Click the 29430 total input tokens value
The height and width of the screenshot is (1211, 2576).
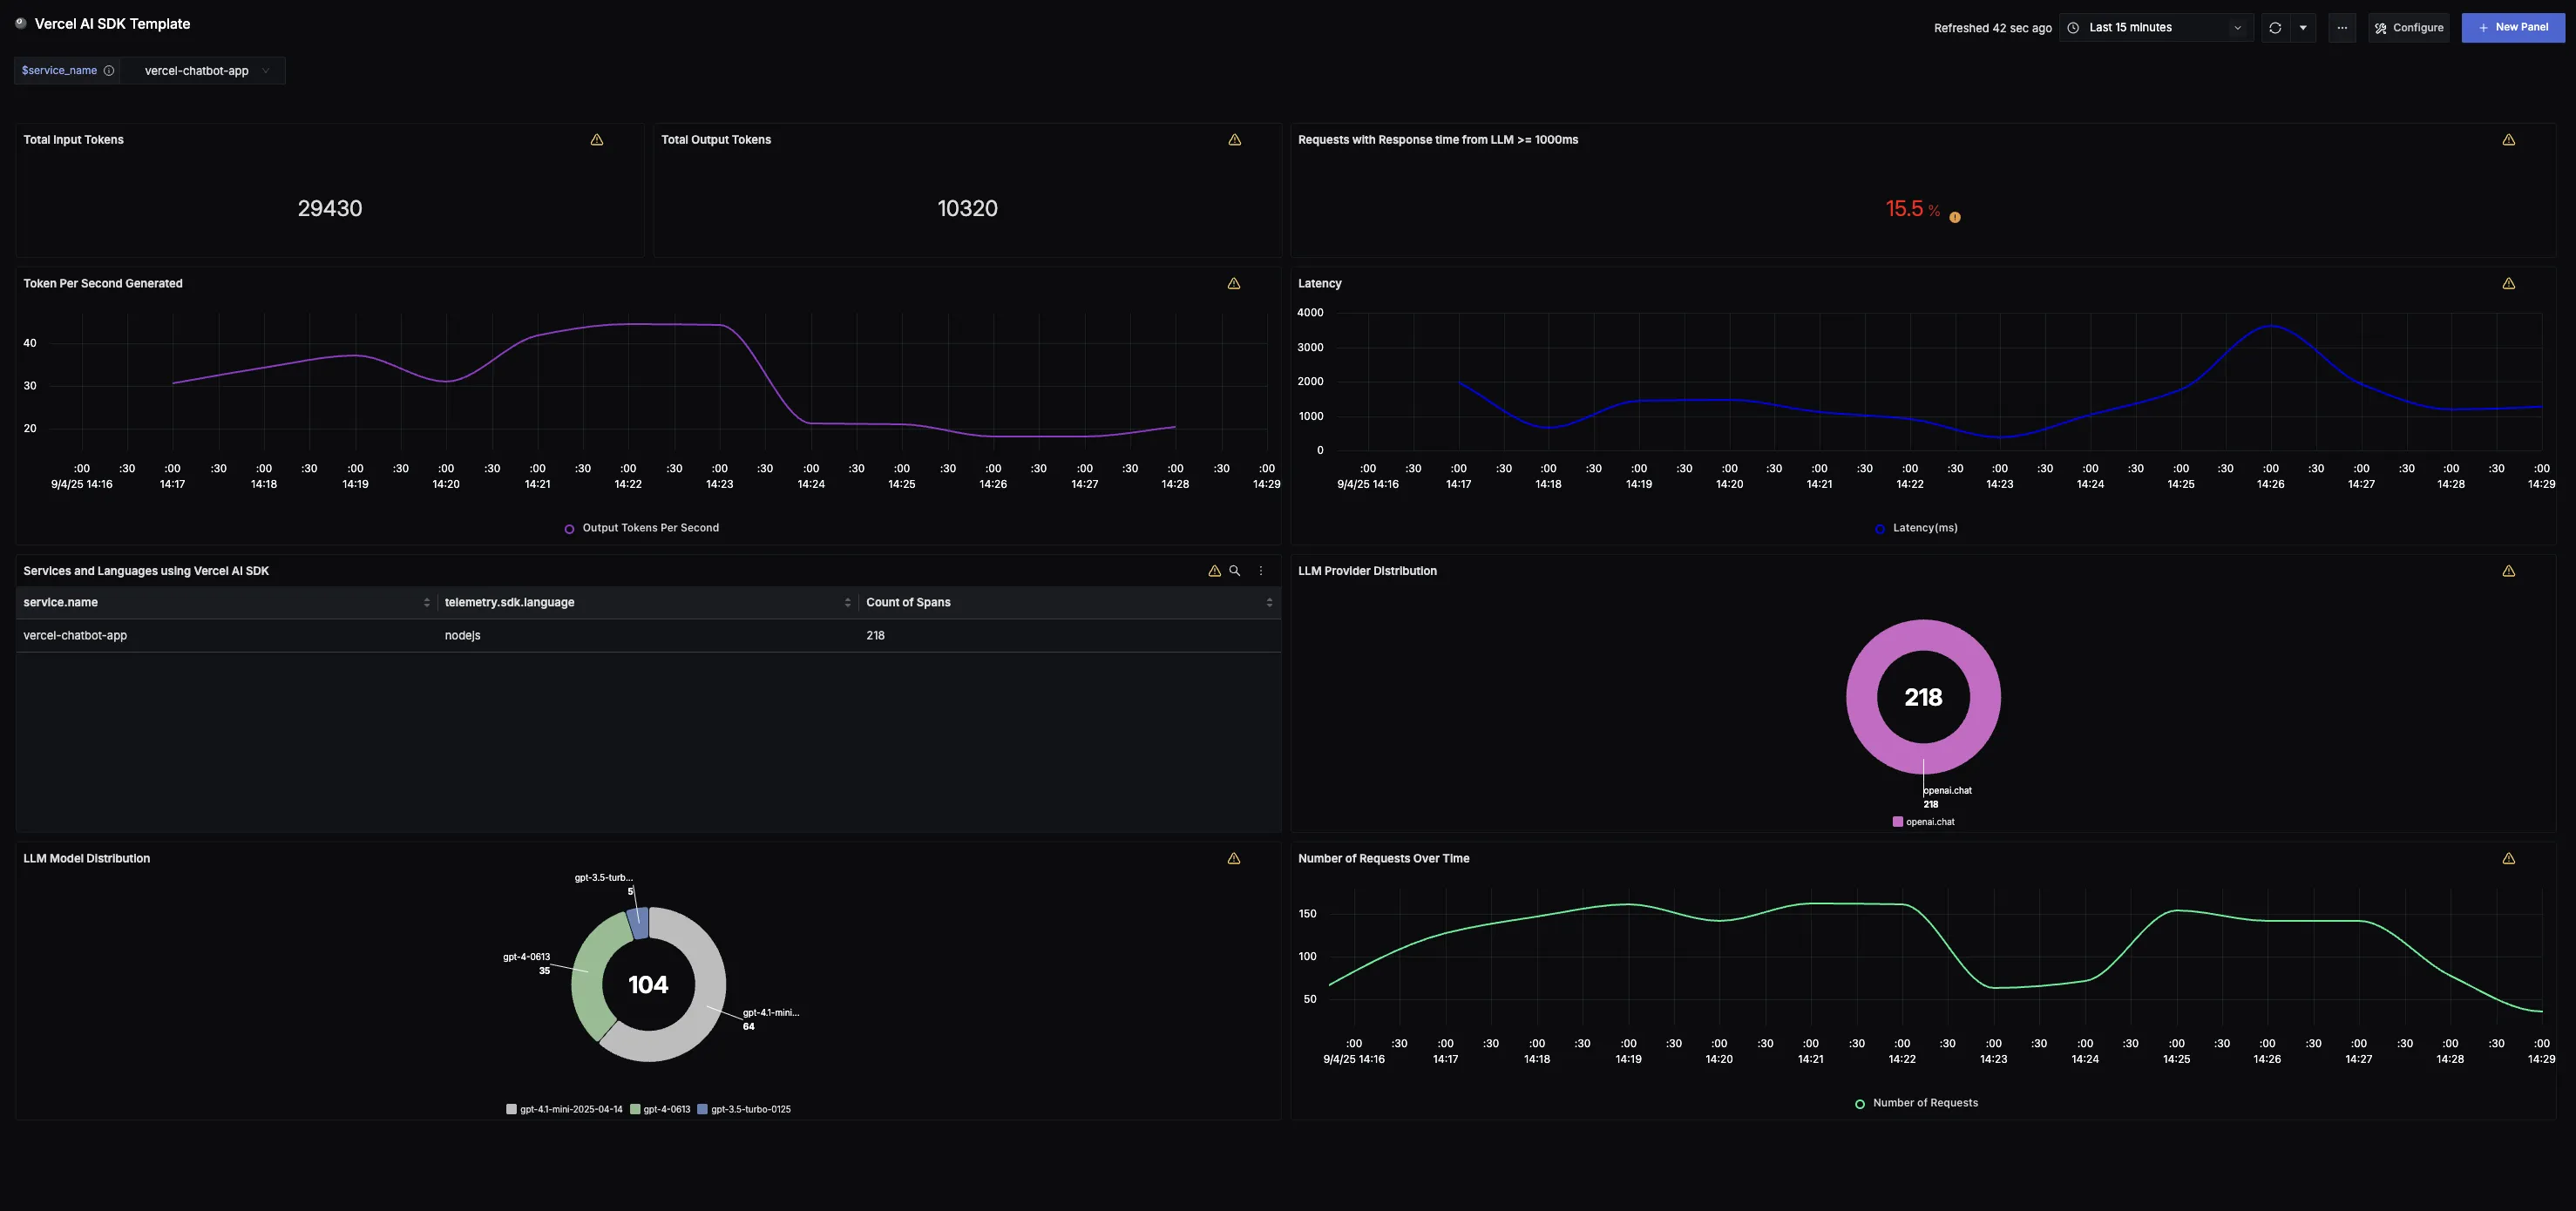[x=330, y=208]
